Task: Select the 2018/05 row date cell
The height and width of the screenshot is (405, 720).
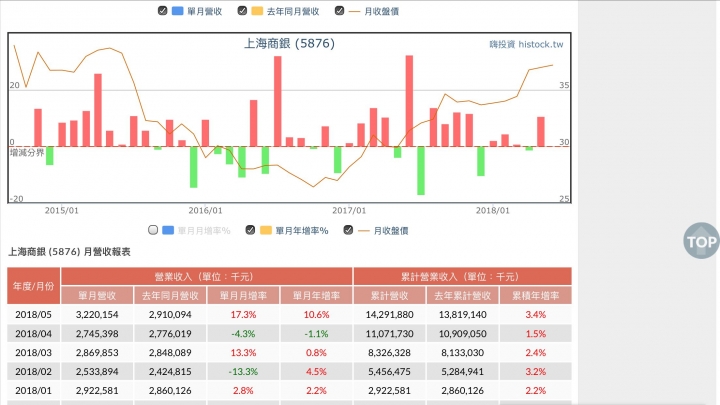Action: click(33, 315)
